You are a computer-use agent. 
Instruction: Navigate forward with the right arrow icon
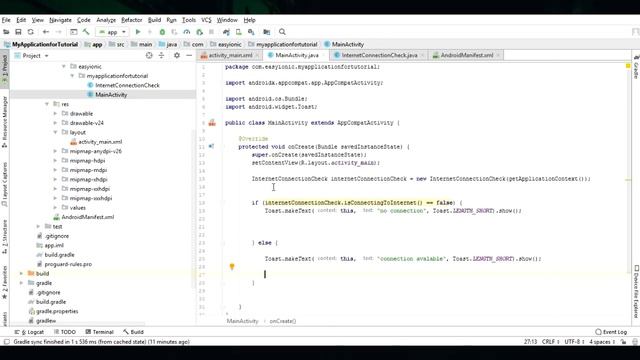coord(58,32)
